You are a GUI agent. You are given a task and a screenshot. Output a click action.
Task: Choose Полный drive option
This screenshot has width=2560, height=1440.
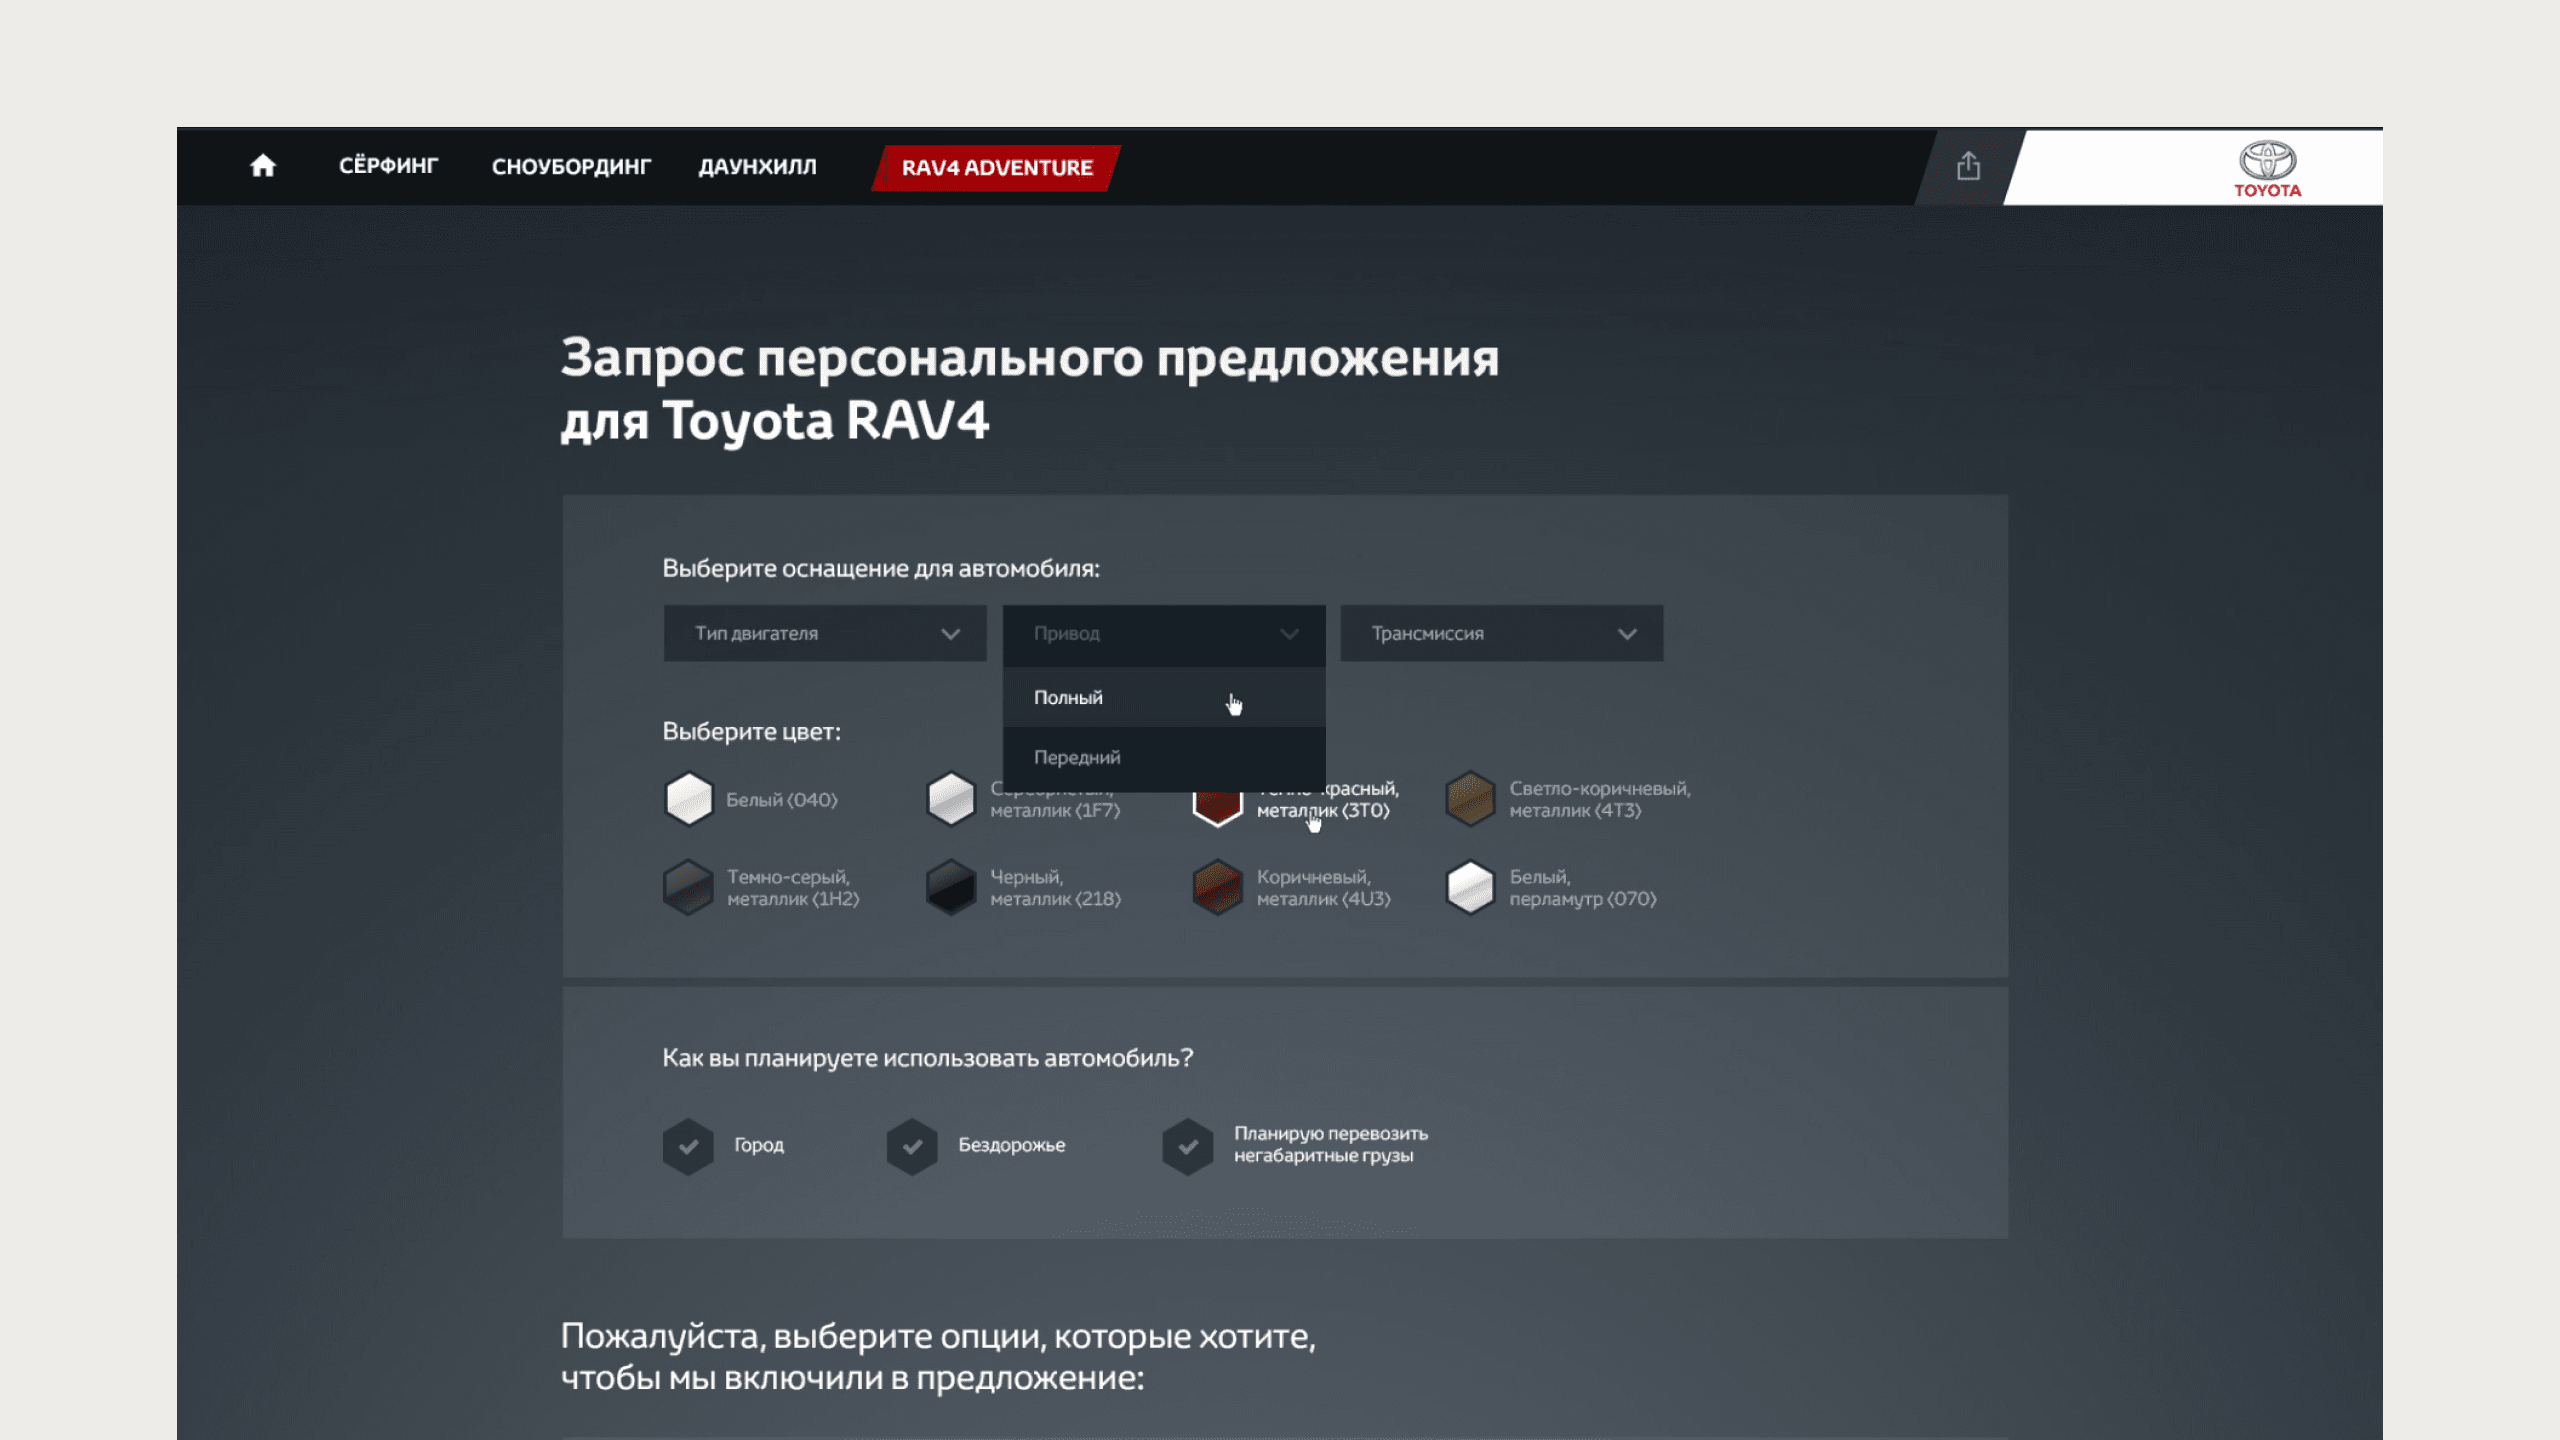(x=1164, y=697)
